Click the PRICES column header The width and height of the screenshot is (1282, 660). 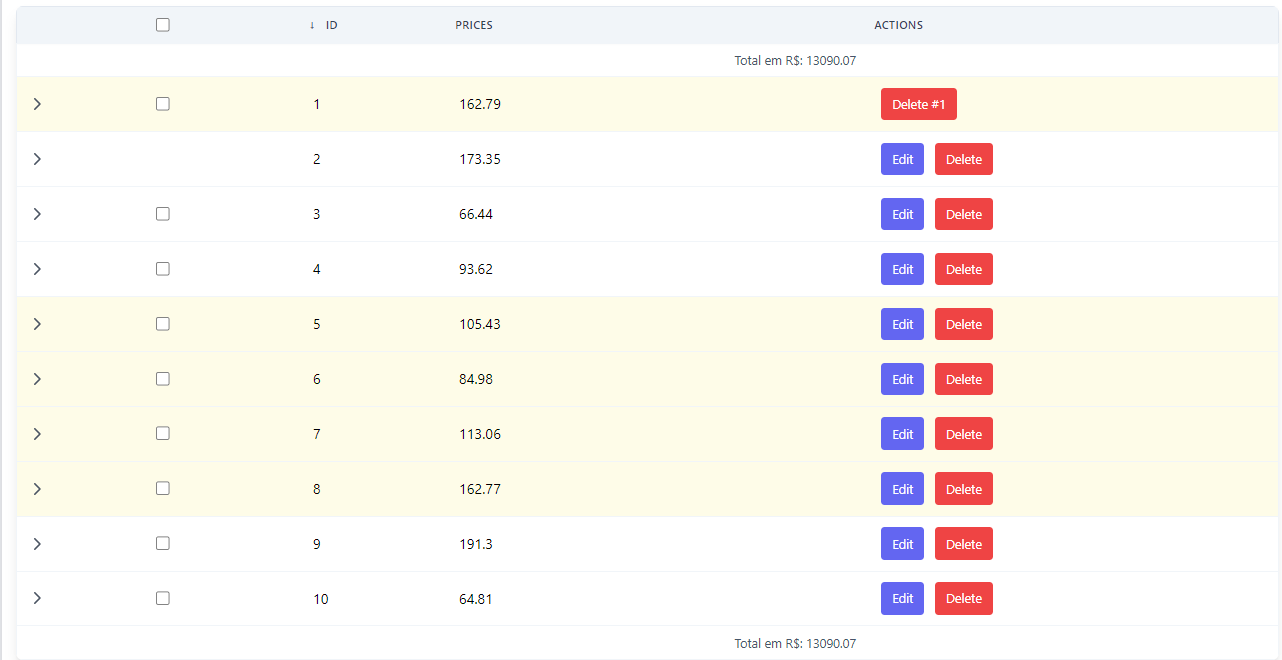pyautogui.click(x=474, y=25)
